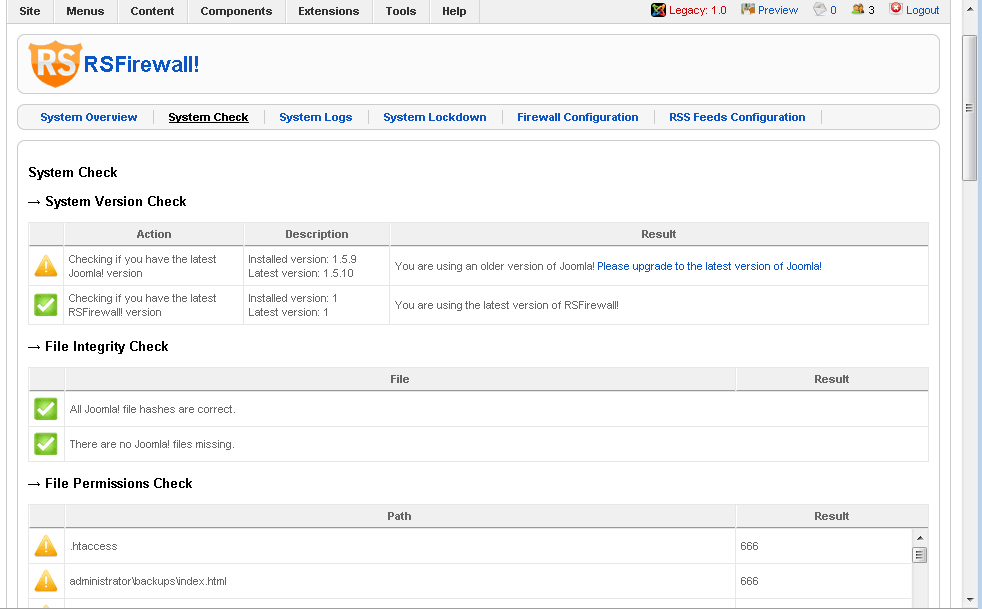Click 'You are using the latest version of RSFirewall!'
982x609 pixels.
(x=507, y=305)
